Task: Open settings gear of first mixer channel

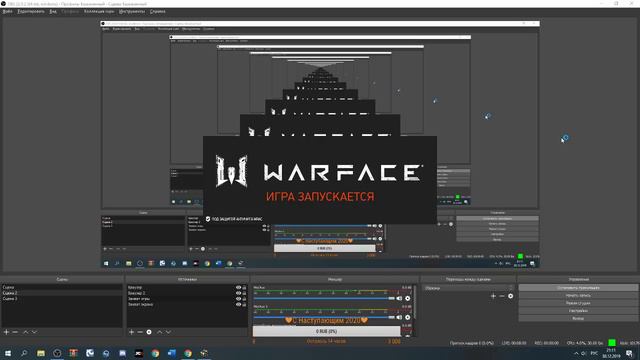Action: [407, 298]
